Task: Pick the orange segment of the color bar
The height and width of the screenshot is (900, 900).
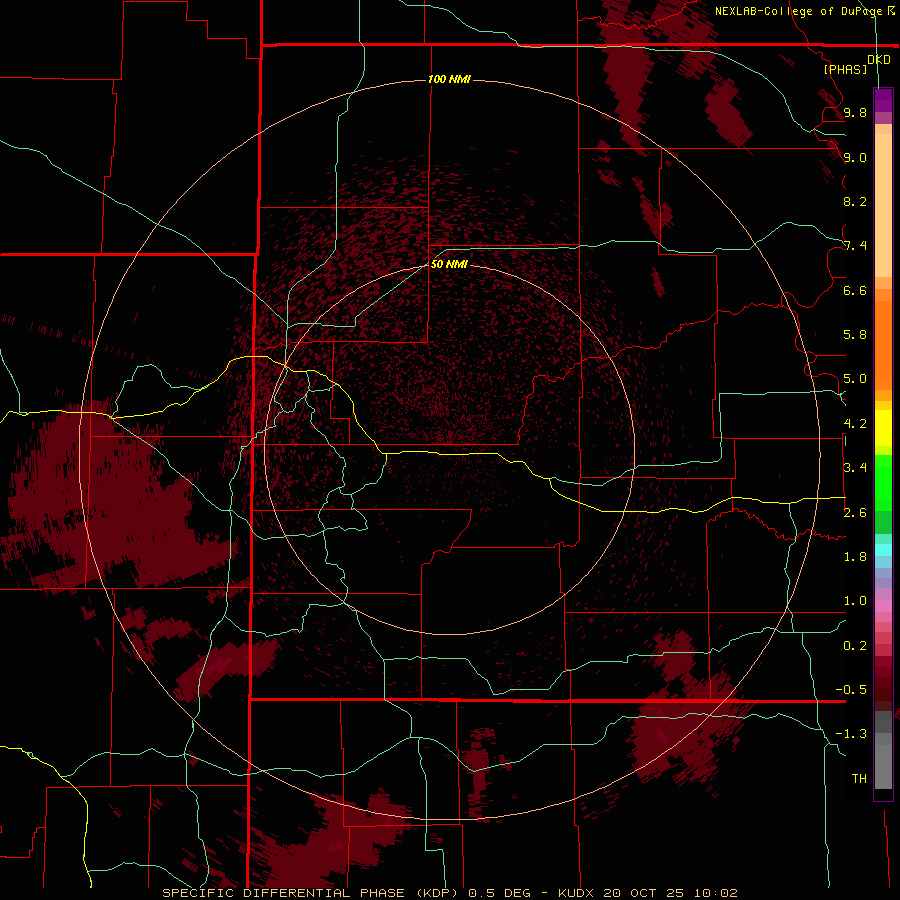Action: click(883, 344)
